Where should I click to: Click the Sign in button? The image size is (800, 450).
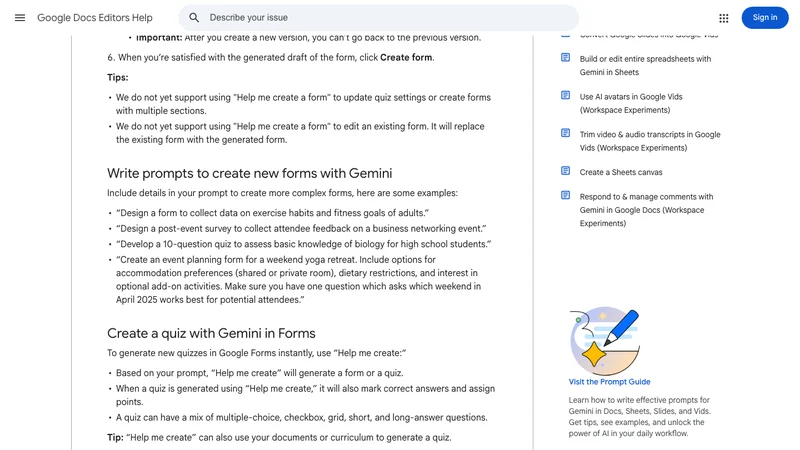tap(765, 18)
